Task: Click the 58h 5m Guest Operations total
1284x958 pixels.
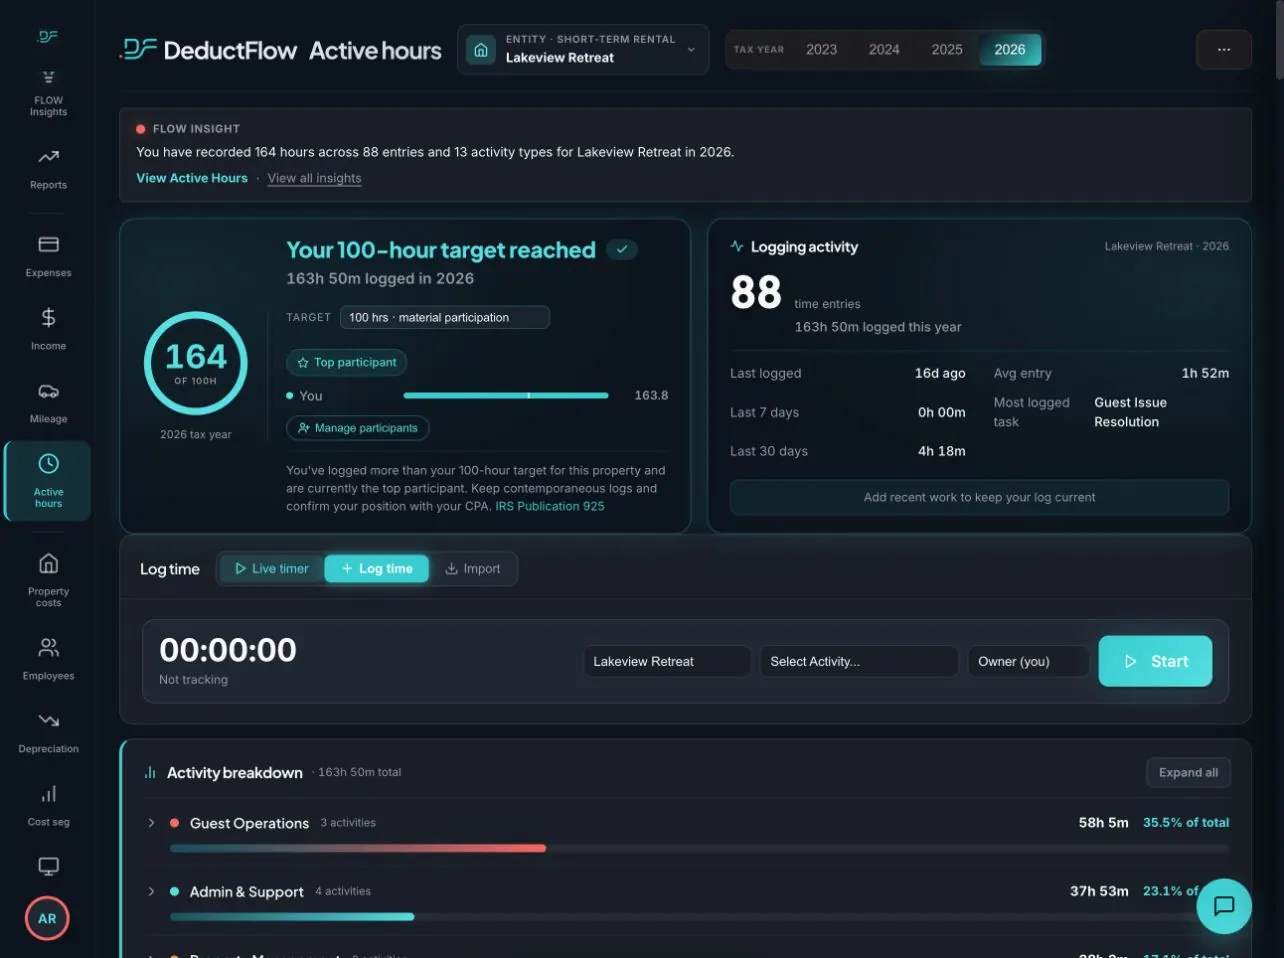Action: [1103, 822]
